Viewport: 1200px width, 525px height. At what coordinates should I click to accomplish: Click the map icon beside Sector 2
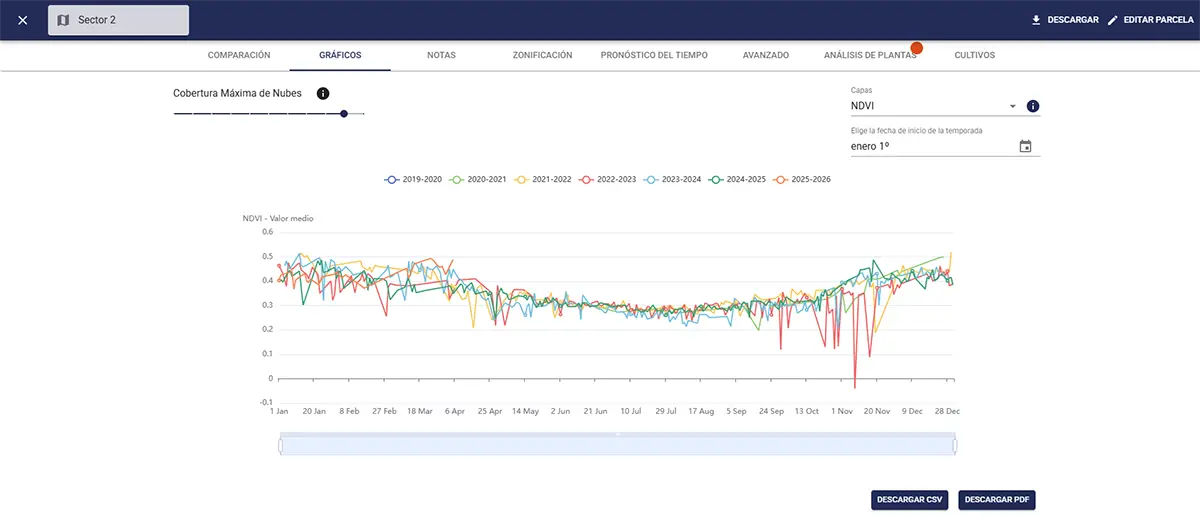[63, 20]
